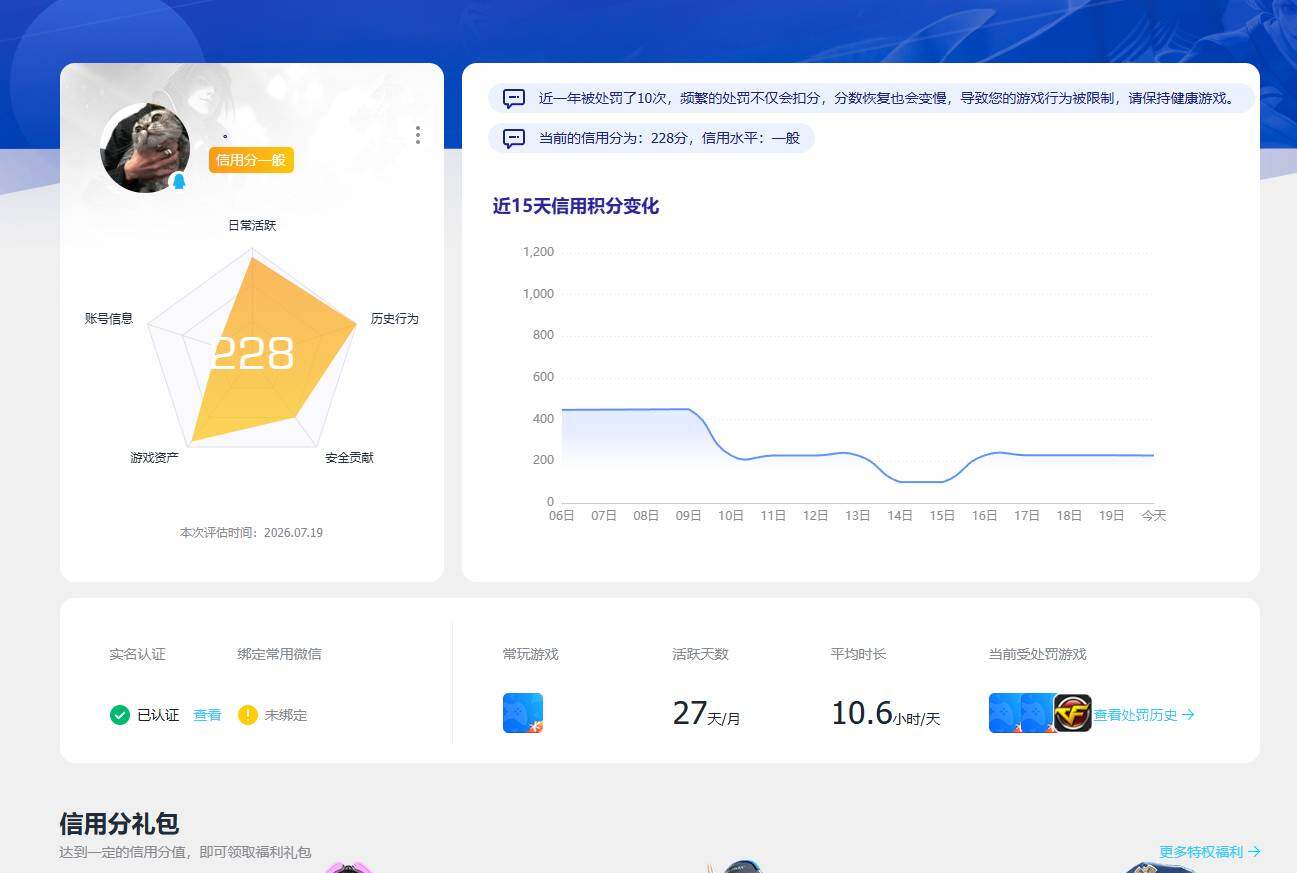Click the 实名认证 label
Viewport: 1297px width, 873px height.
pyautogui.click(x=137, y=654)
